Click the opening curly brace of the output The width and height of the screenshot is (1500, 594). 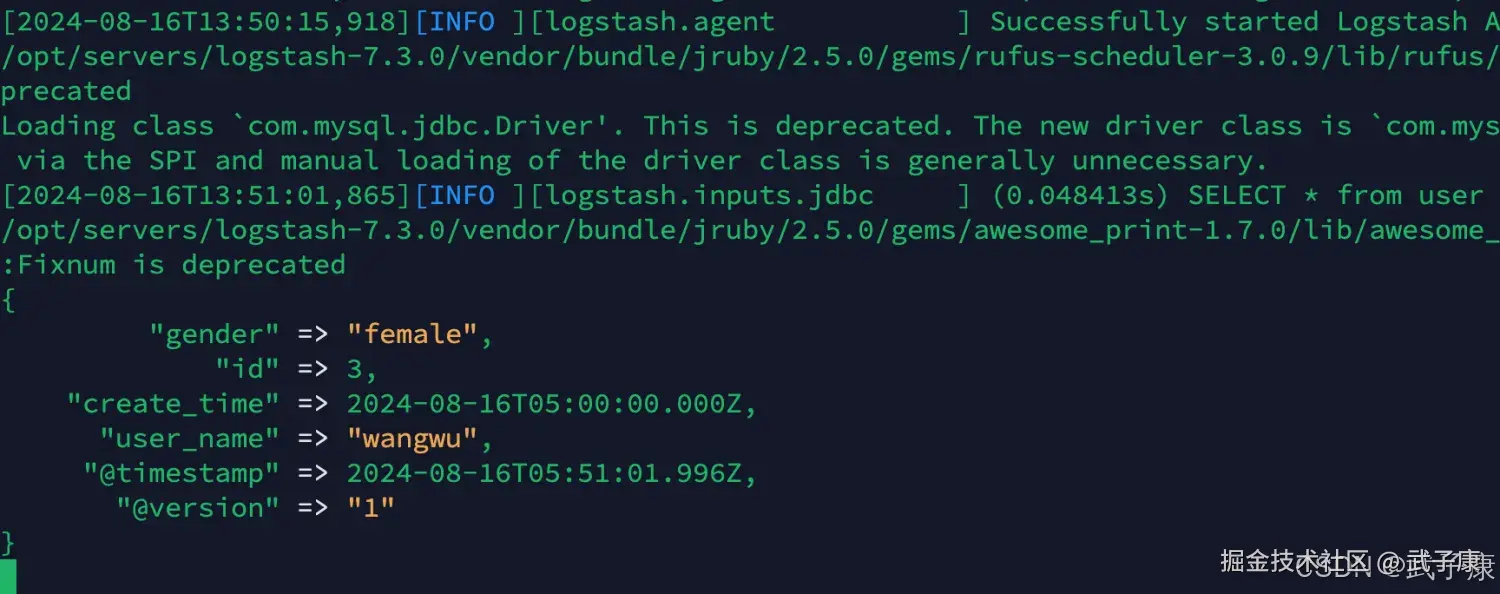pos(8,300)
